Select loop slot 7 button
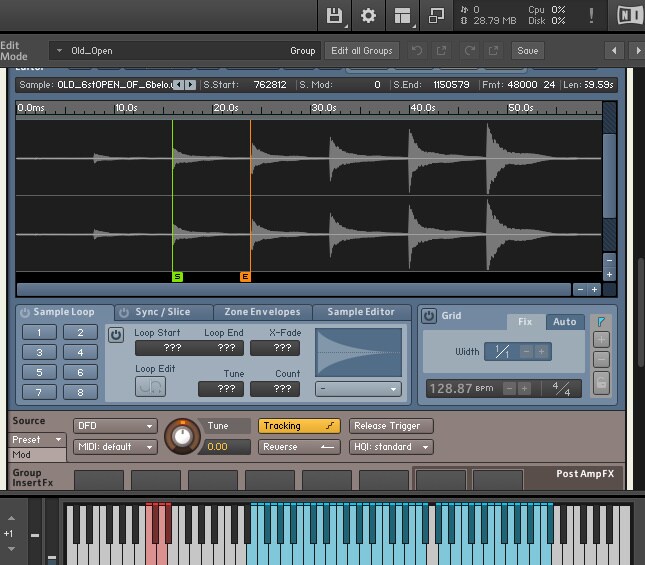Viewport: 645px width, 565px height. pyautogui.click(x=39, y=392)
